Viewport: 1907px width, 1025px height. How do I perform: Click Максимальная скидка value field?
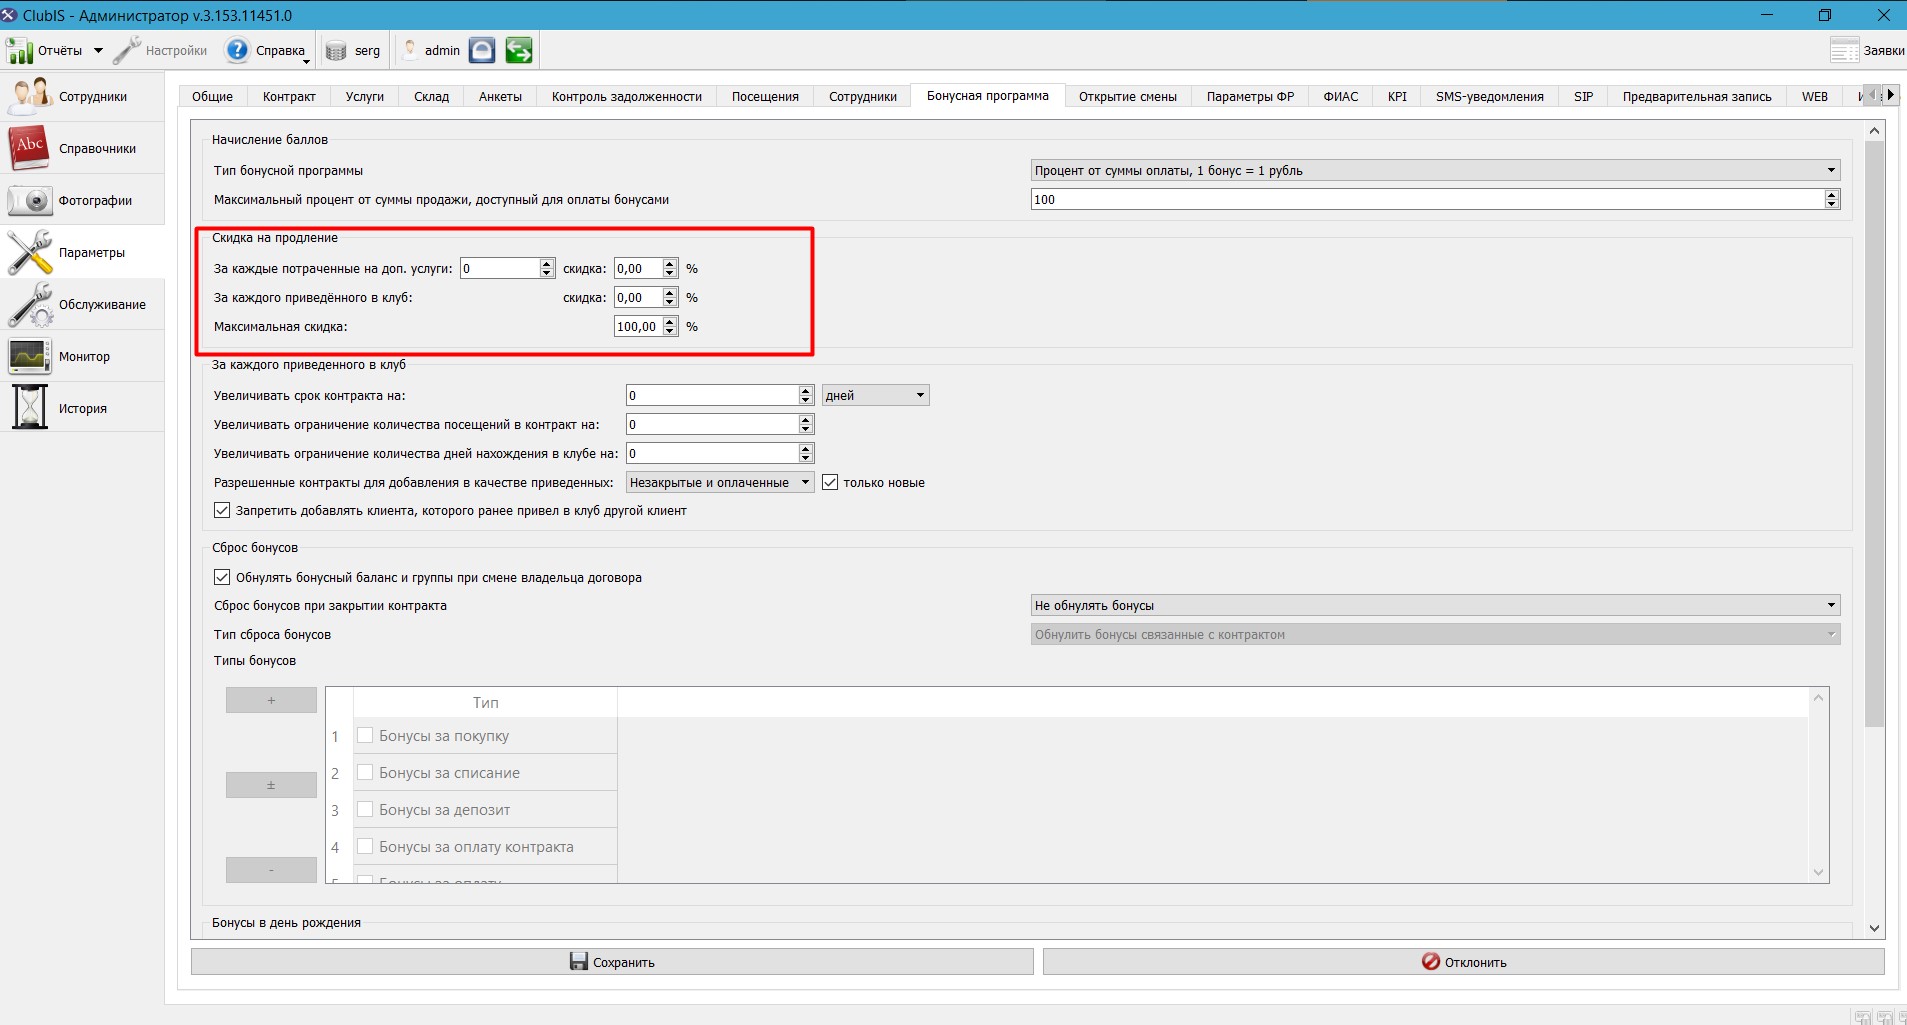coord(638,326)
